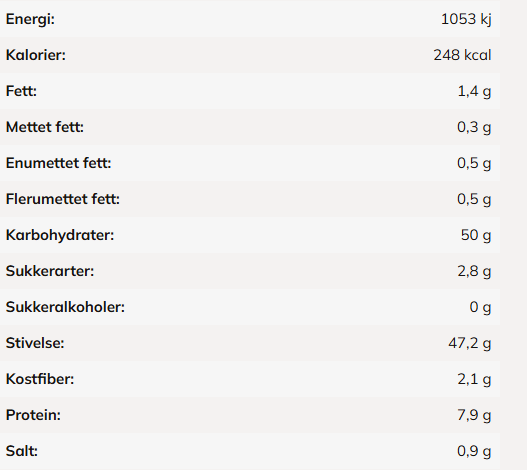Click the Protein label
This screenshot has height=470, width=527.
pyautogui.click(x=33, y=415)
